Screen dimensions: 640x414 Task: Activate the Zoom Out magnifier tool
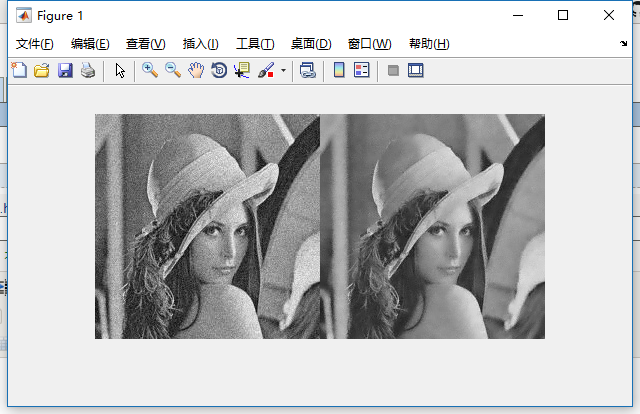click(173, 70)
